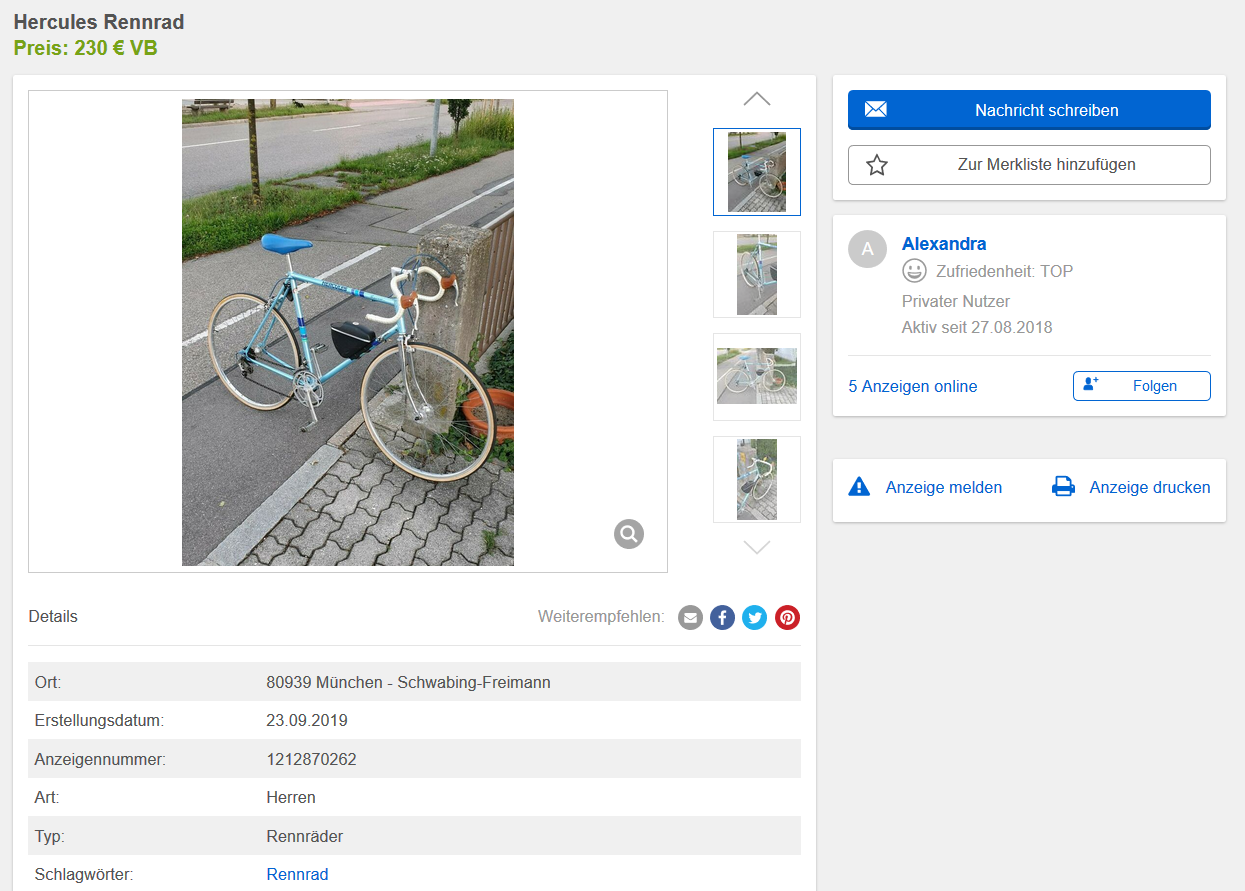1245x891 pixels.
Task: Click Anzeige drucken link
Action: [x=1150, y=487]
